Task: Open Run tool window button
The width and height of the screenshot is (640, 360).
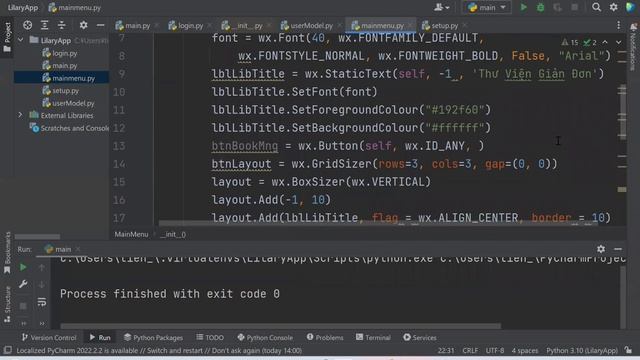Action: [x=100, y=337]
